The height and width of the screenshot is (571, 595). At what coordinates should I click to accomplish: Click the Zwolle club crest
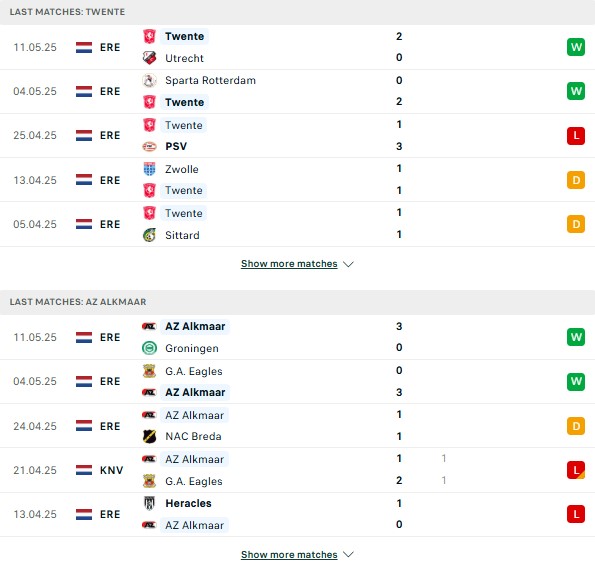tap(150, 169)
